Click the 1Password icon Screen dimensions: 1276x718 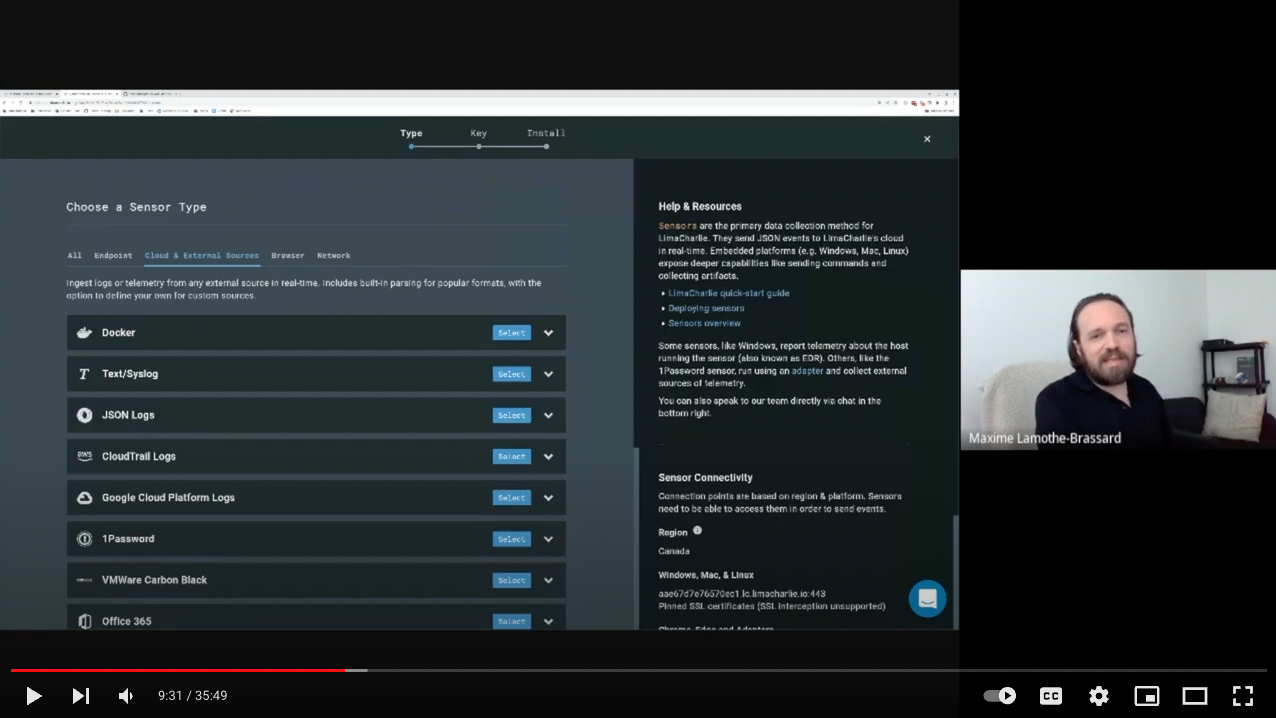[84, 539]
